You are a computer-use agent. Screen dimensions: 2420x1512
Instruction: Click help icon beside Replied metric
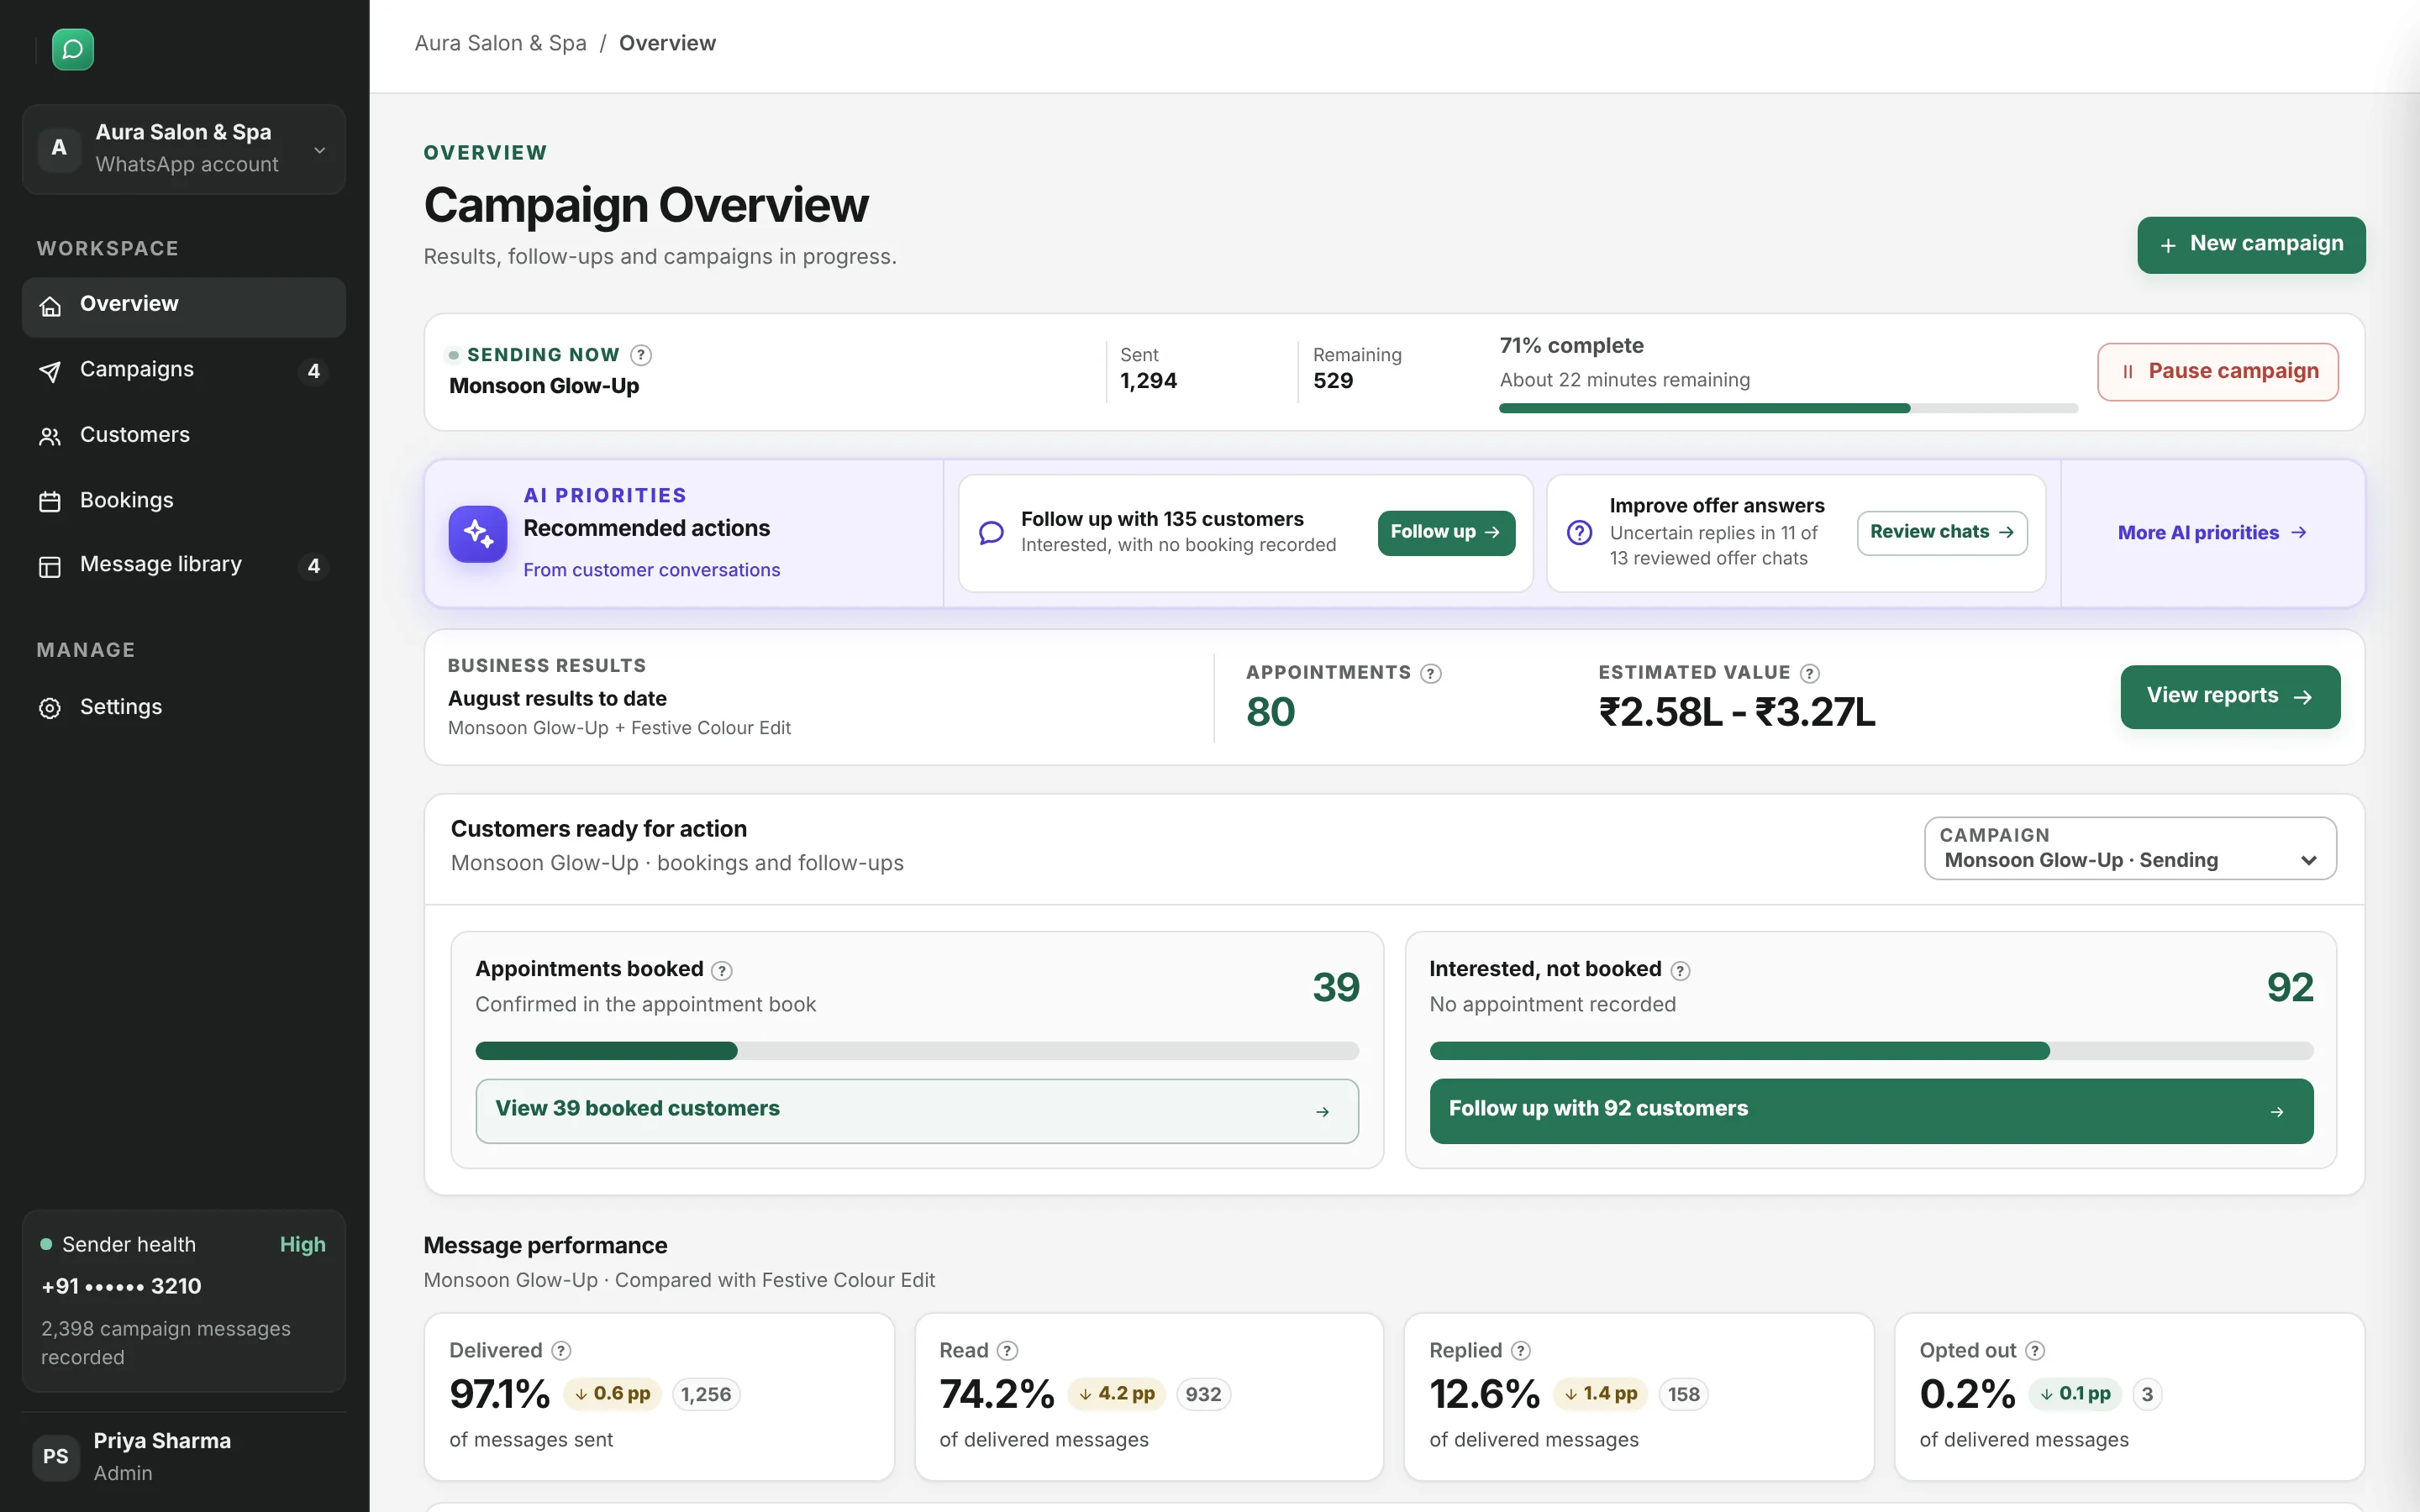[x=1521, y=1350]
